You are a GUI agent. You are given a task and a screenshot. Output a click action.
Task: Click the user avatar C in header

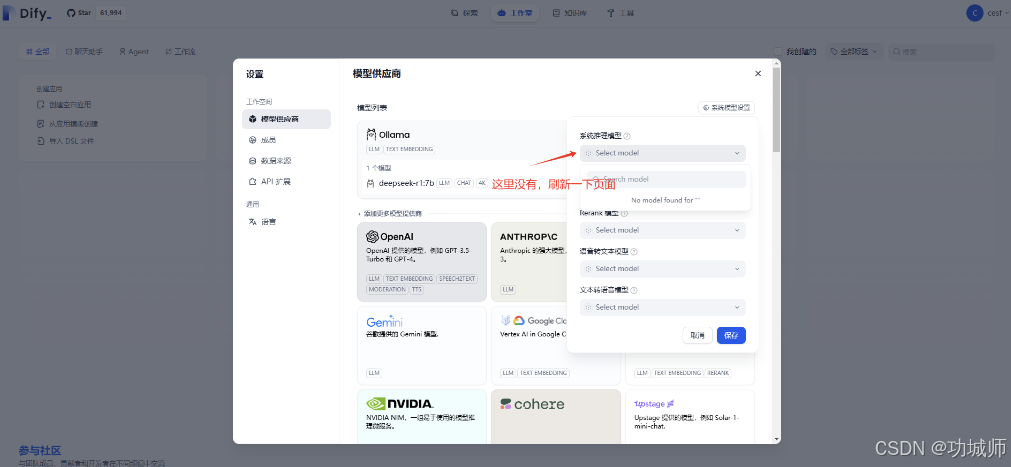975,13
